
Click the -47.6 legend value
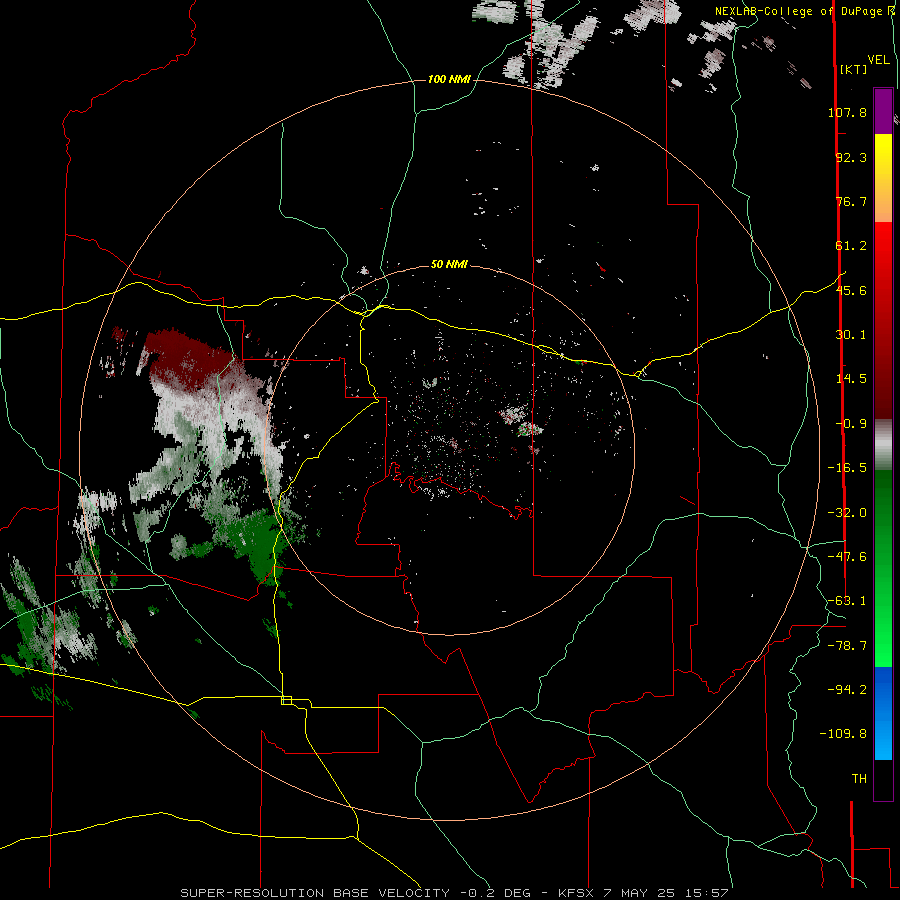point(847,557)
